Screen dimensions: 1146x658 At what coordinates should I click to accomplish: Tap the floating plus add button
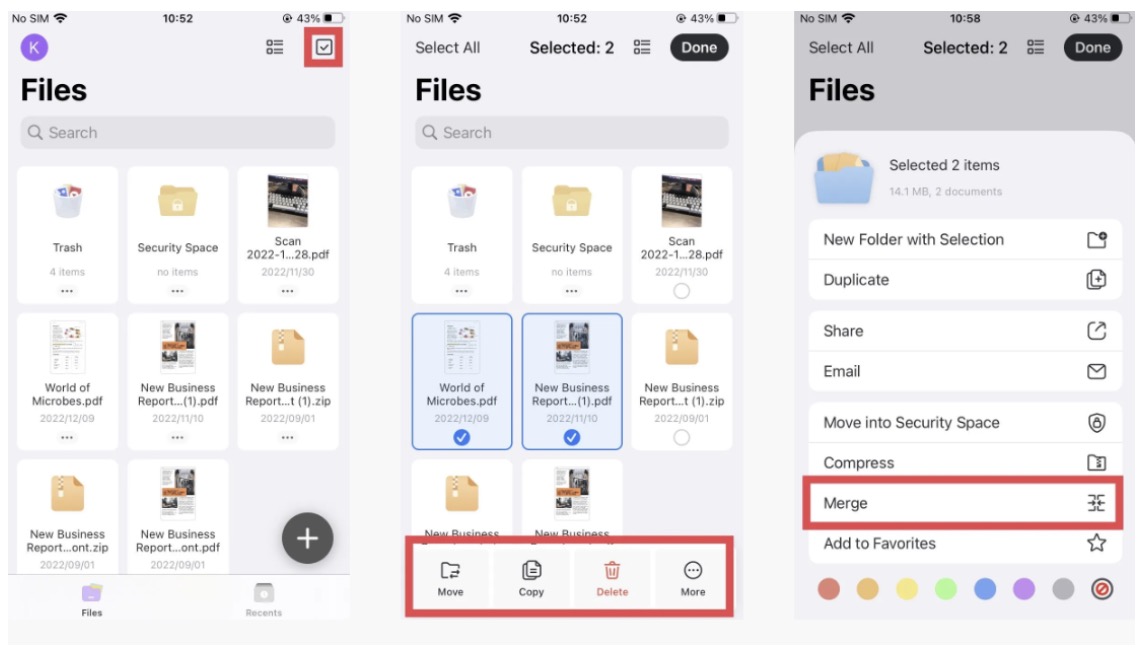coord(307,539)
